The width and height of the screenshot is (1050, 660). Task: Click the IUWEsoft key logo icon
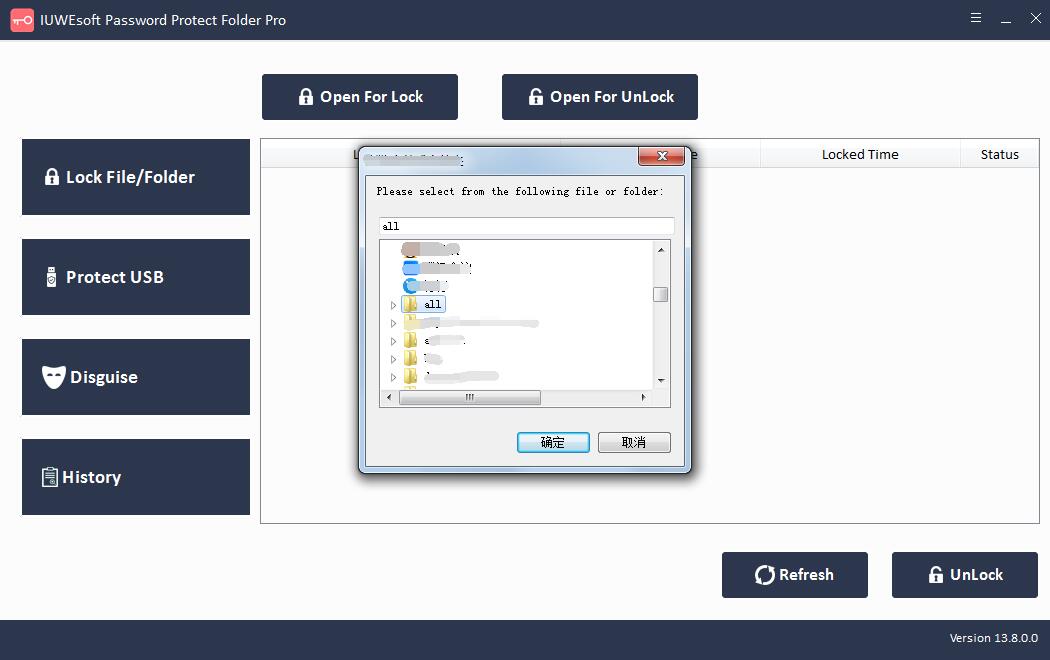click(x=22, y=20)
